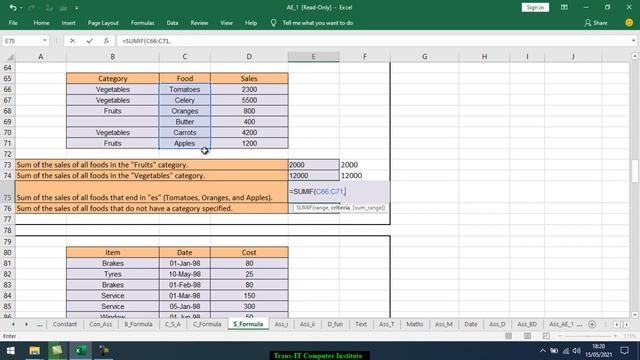
Task: Switch to the Insert ribbon tab
Action: [69, 23]
